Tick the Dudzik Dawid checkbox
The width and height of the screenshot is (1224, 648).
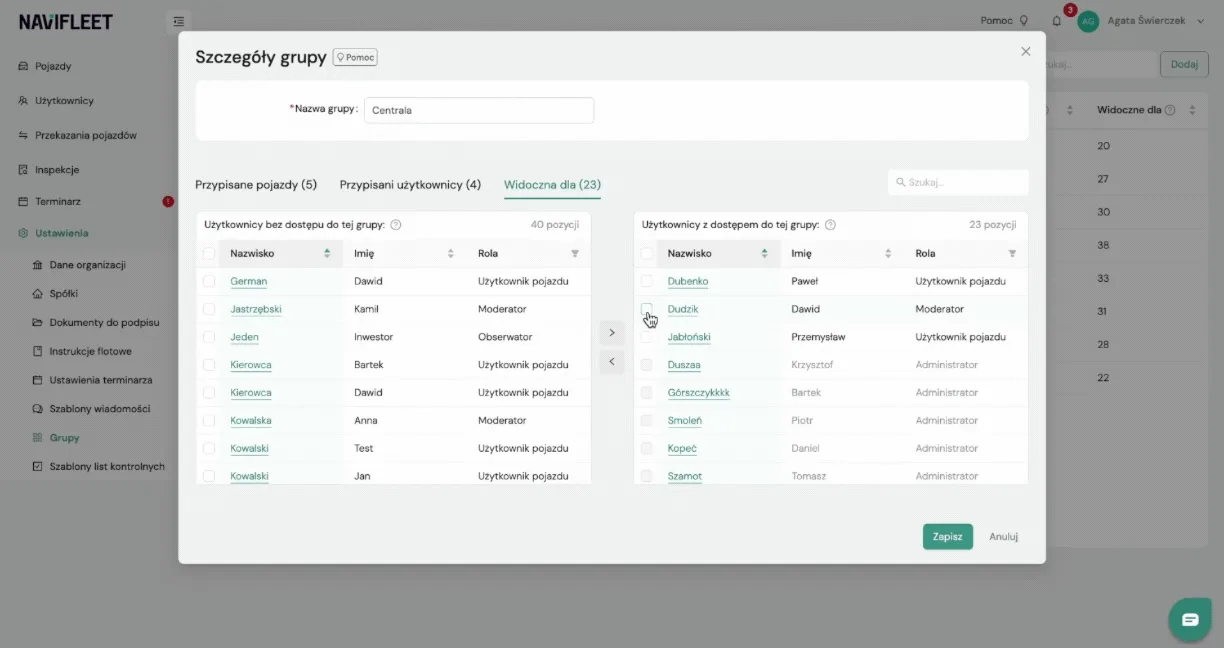pos(646,309)
